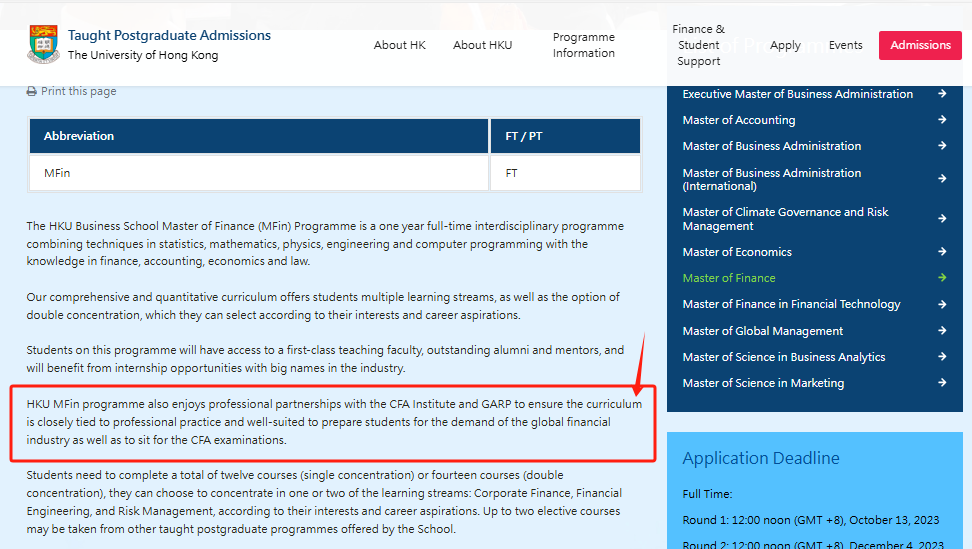The width and height of the screenshot is (972, 549).
Task: Click arrow beside Executive Master of Business Administration
Action: tap(942, 94)
